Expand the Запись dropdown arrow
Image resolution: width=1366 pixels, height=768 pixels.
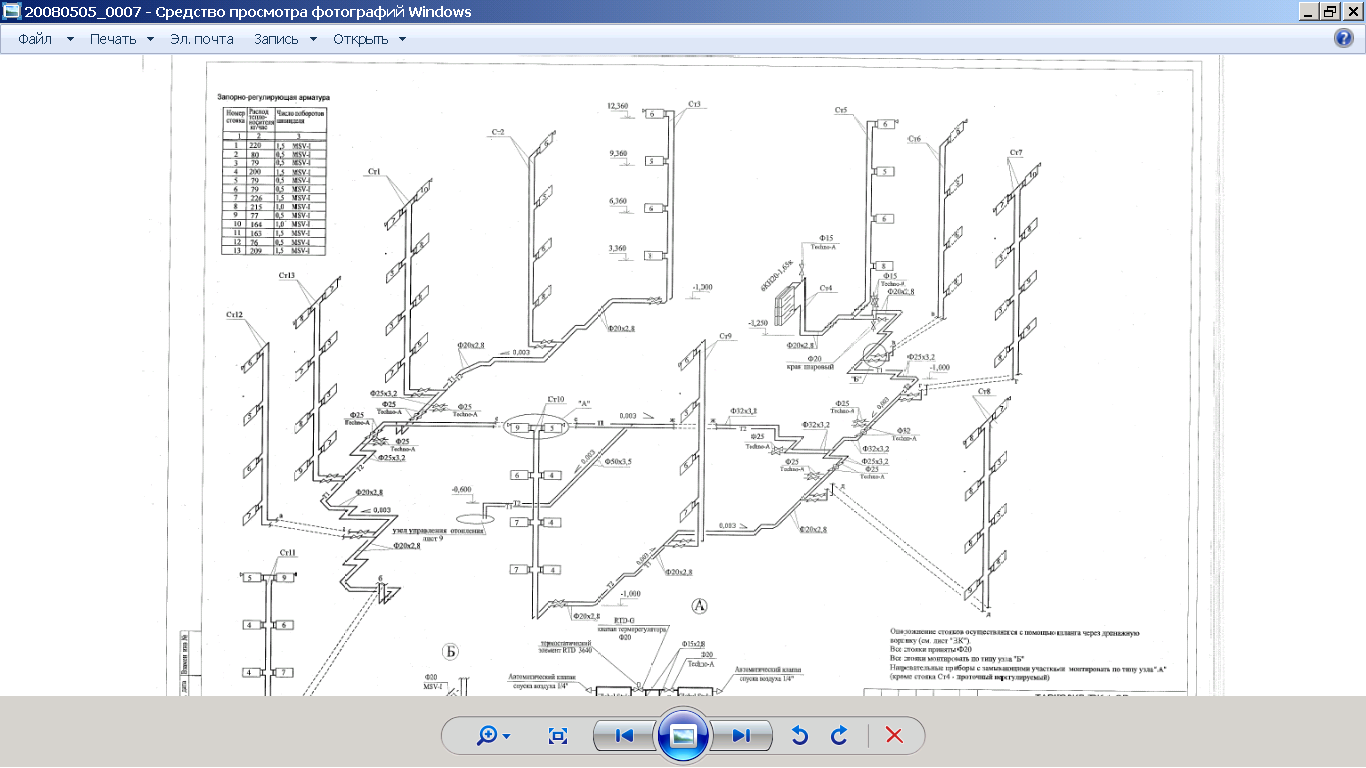point(313,39)
